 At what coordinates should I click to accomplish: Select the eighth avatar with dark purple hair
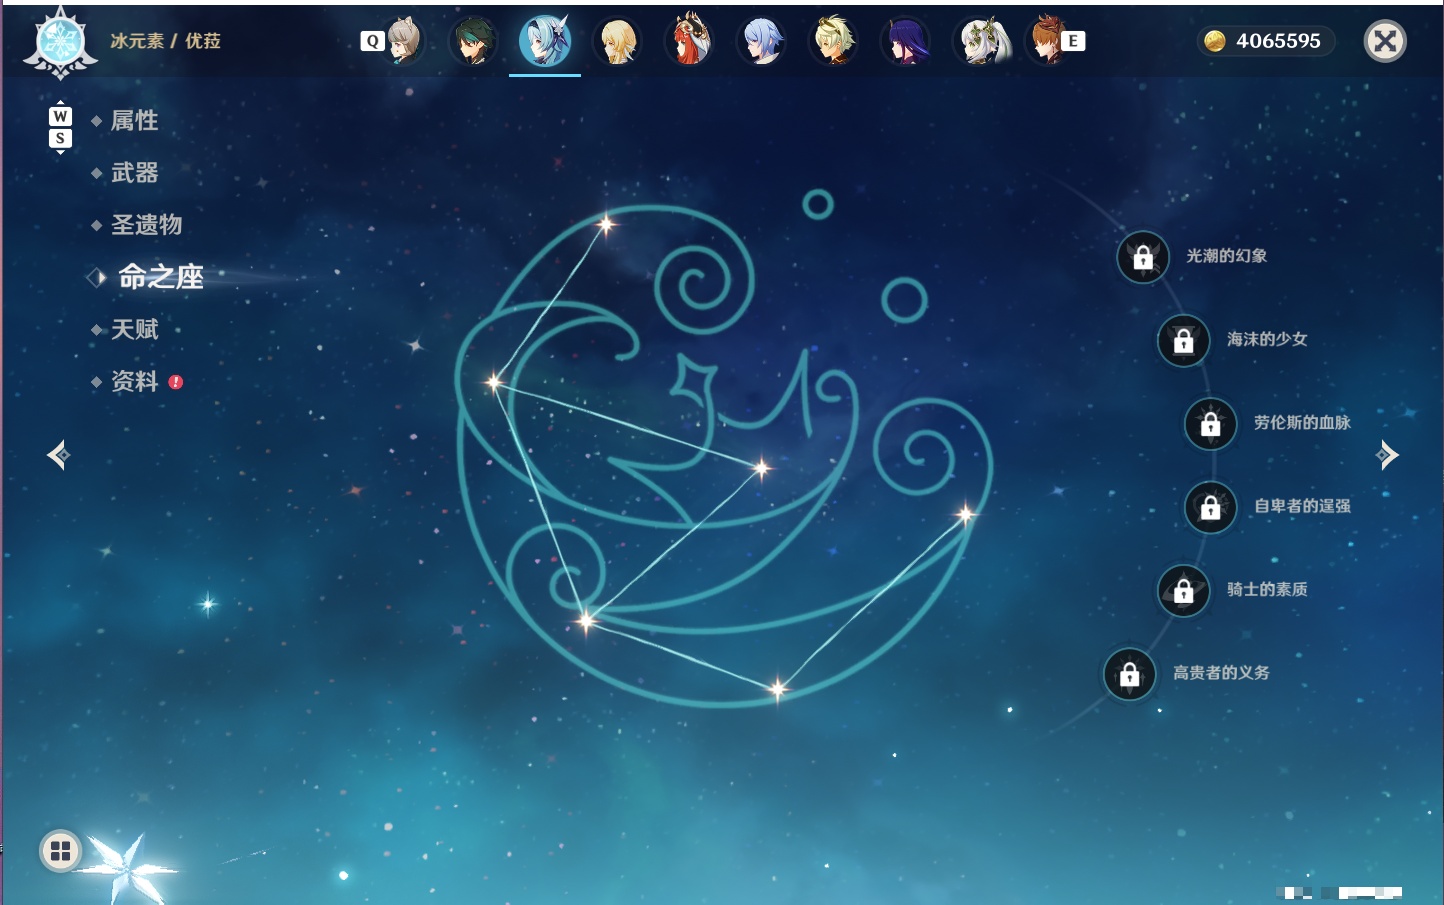click(x=905, y=41)
